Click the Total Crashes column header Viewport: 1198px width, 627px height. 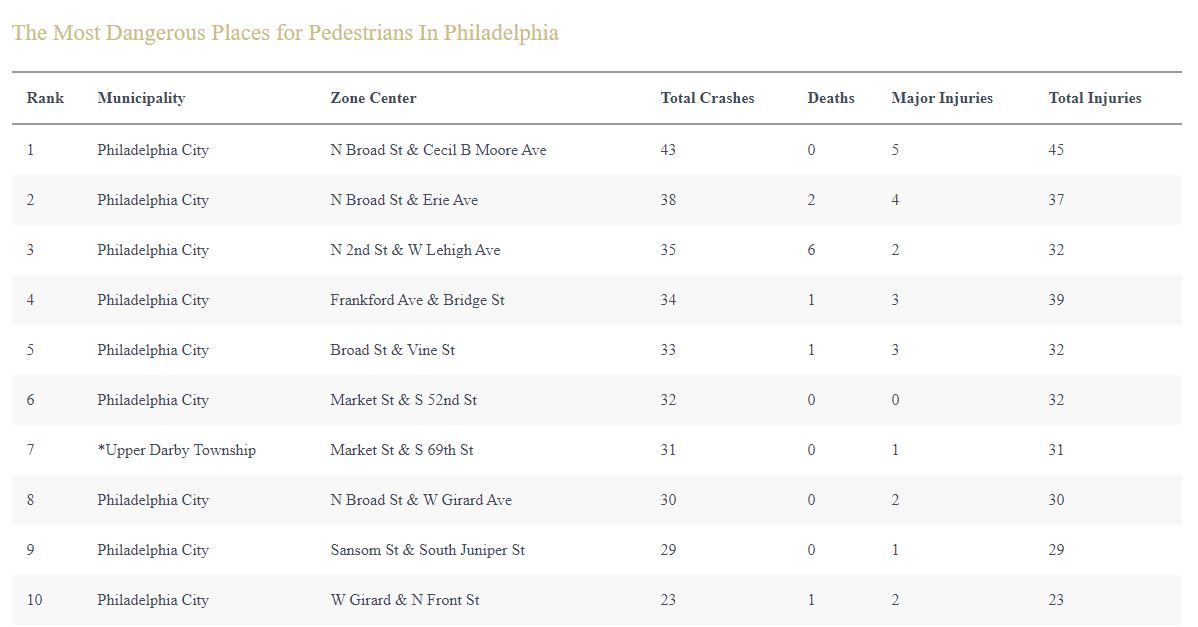707,98
